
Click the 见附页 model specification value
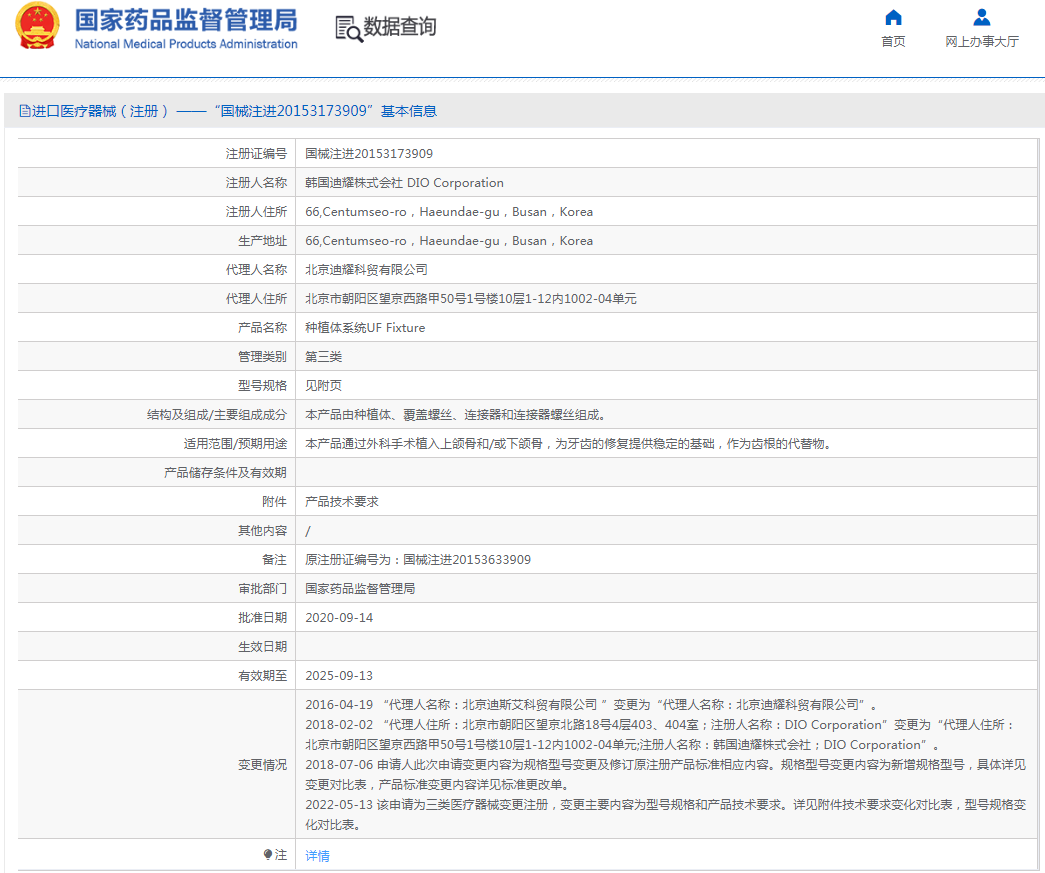(323, 386)
